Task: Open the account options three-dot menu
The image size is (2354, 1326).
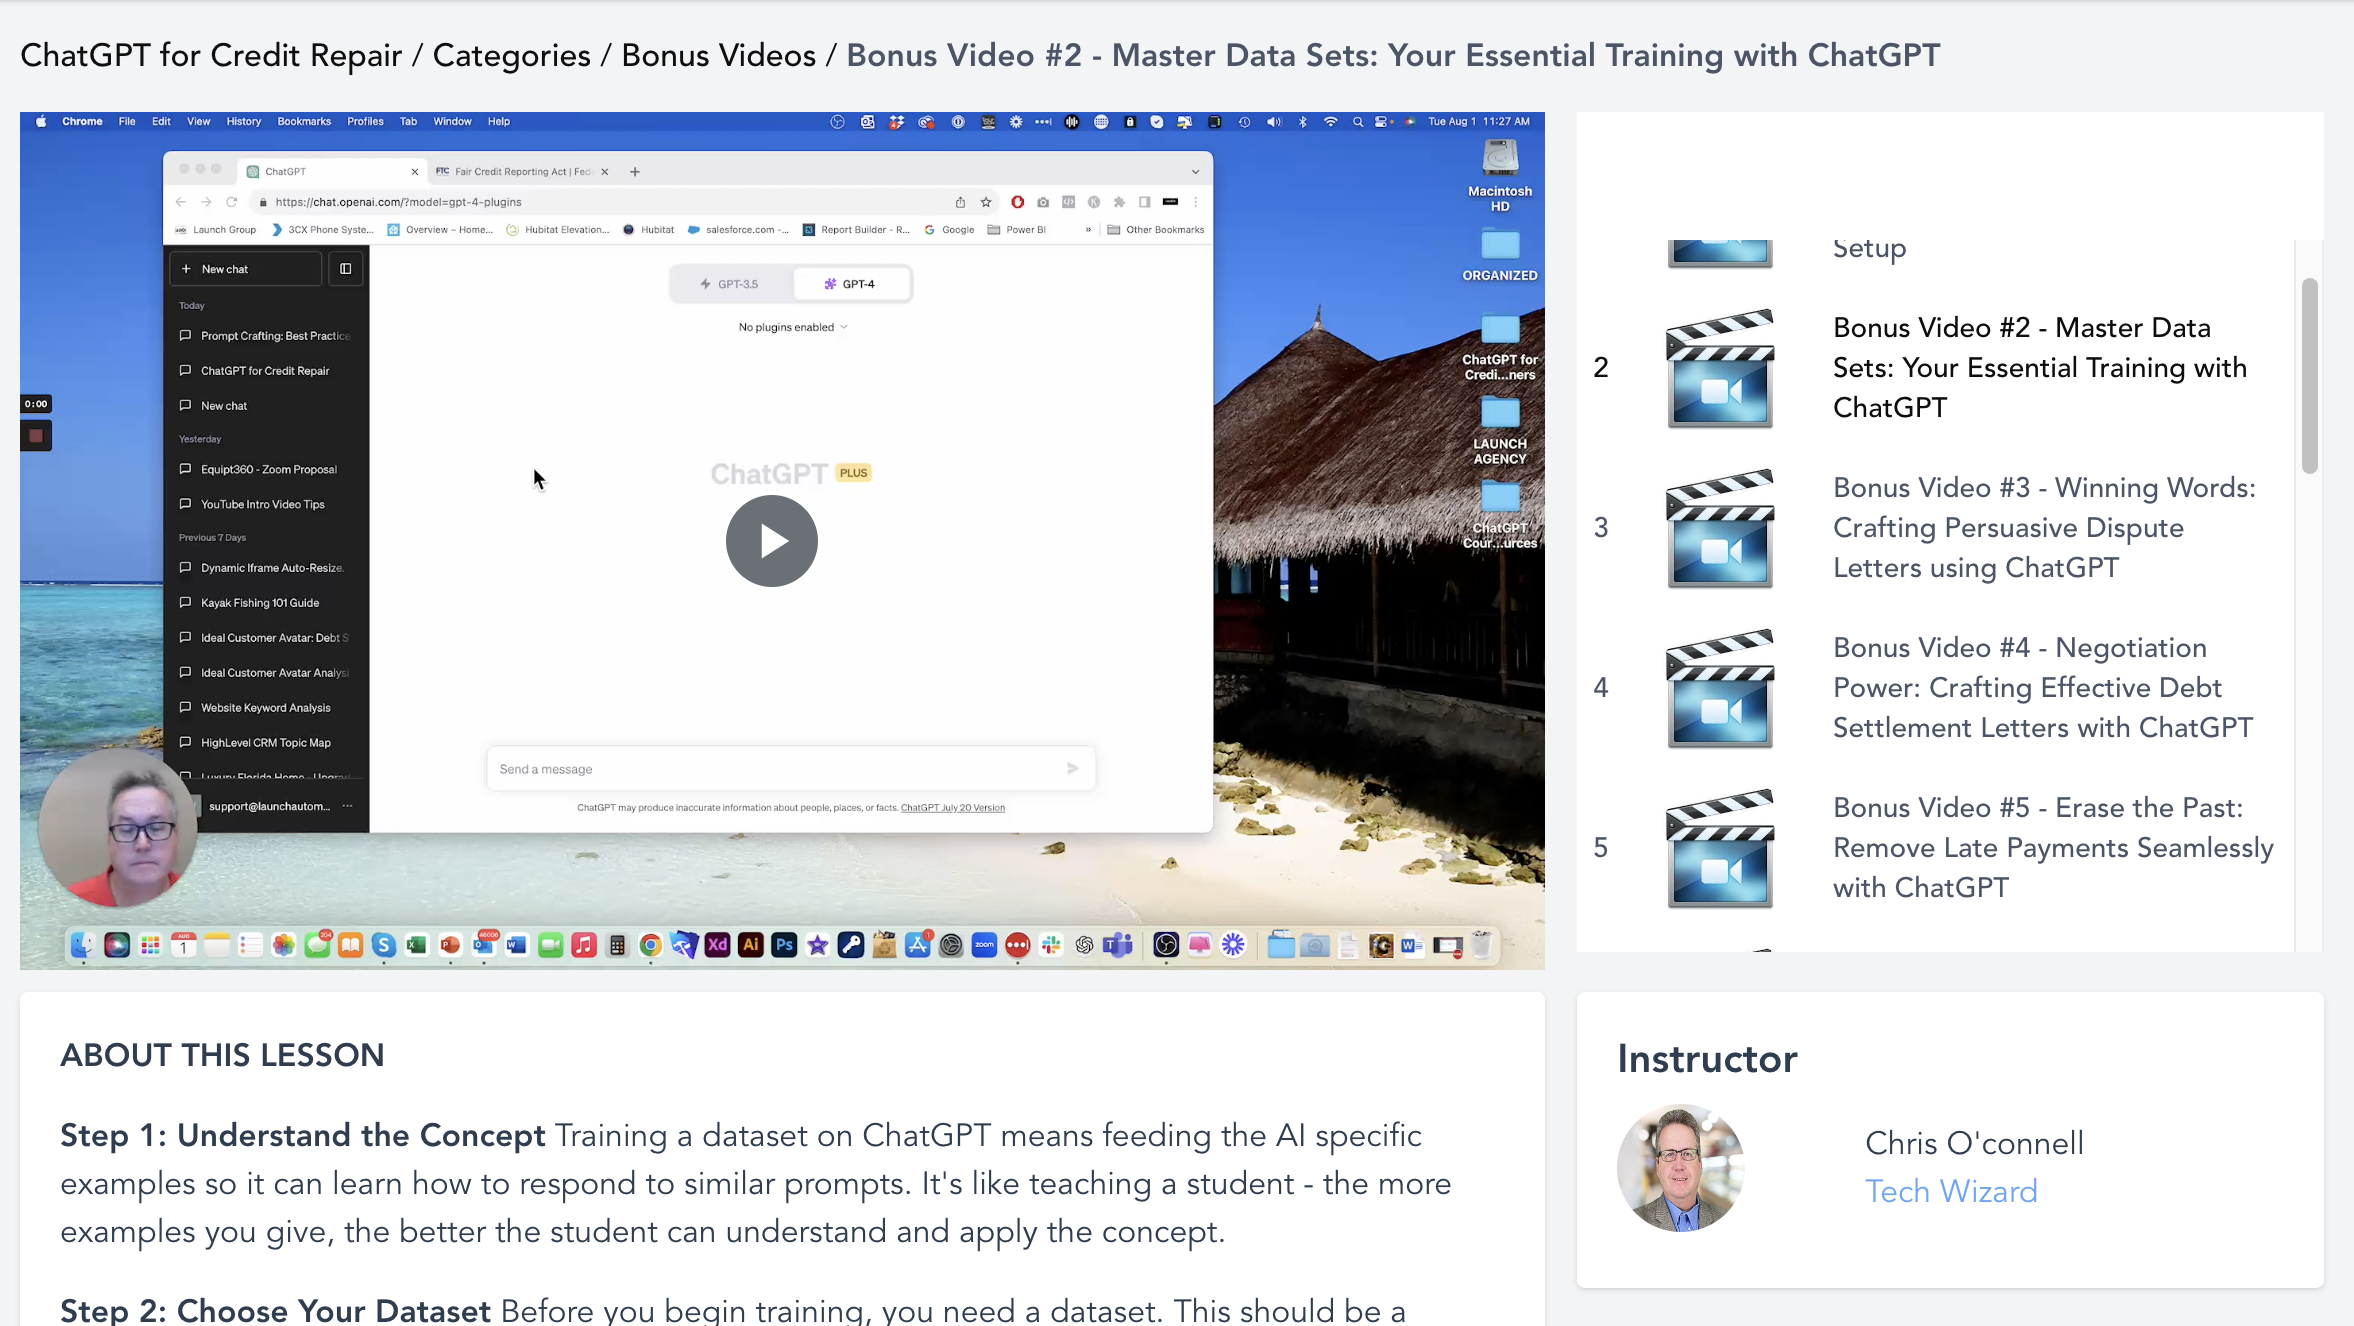Action: (x=347, y=806)
